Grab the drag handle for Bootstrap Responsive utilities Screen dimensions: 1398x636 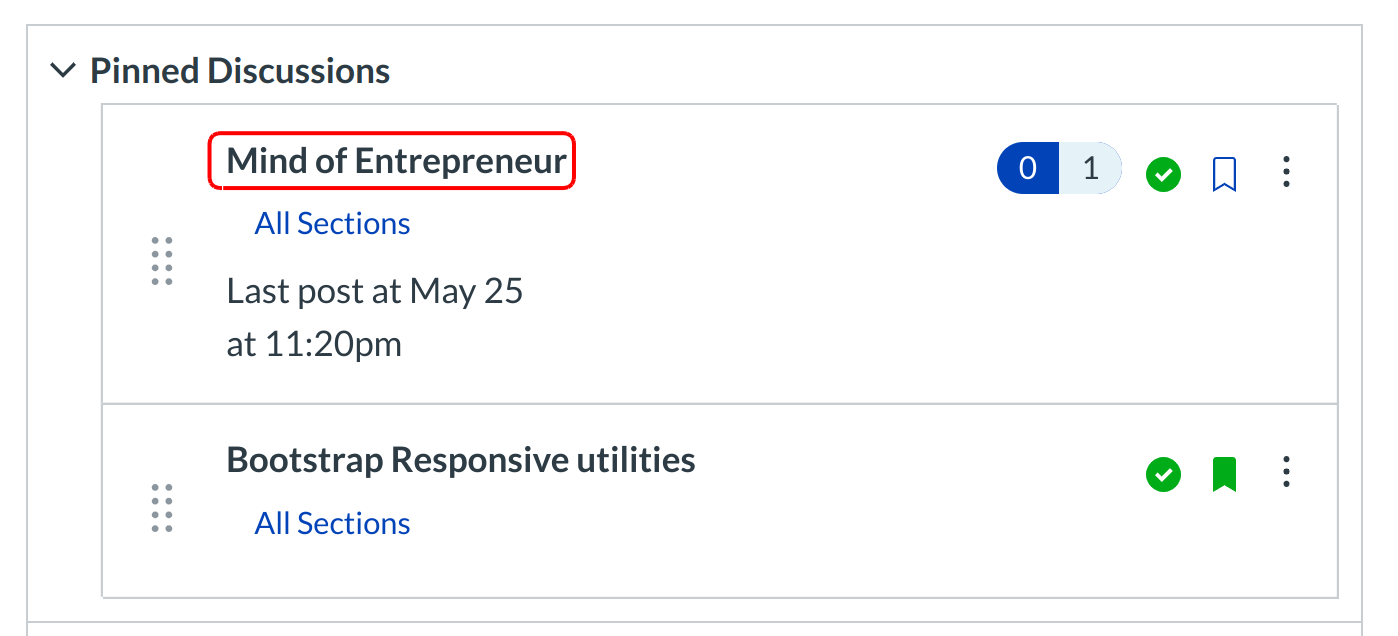pos(162,508)
